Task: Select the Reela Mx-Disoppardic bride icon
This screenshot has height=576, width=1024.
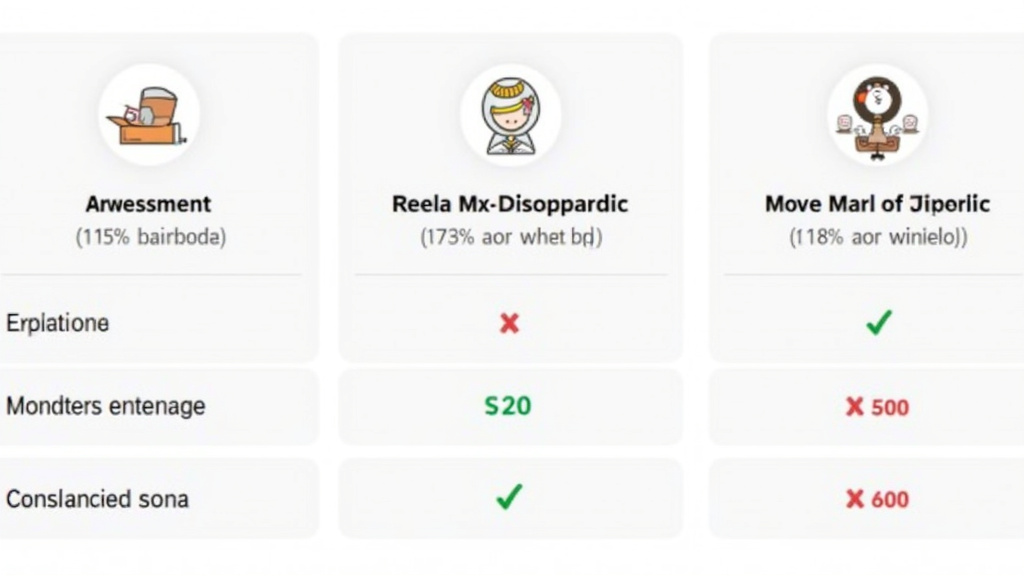Action: [x=511, y=113]
